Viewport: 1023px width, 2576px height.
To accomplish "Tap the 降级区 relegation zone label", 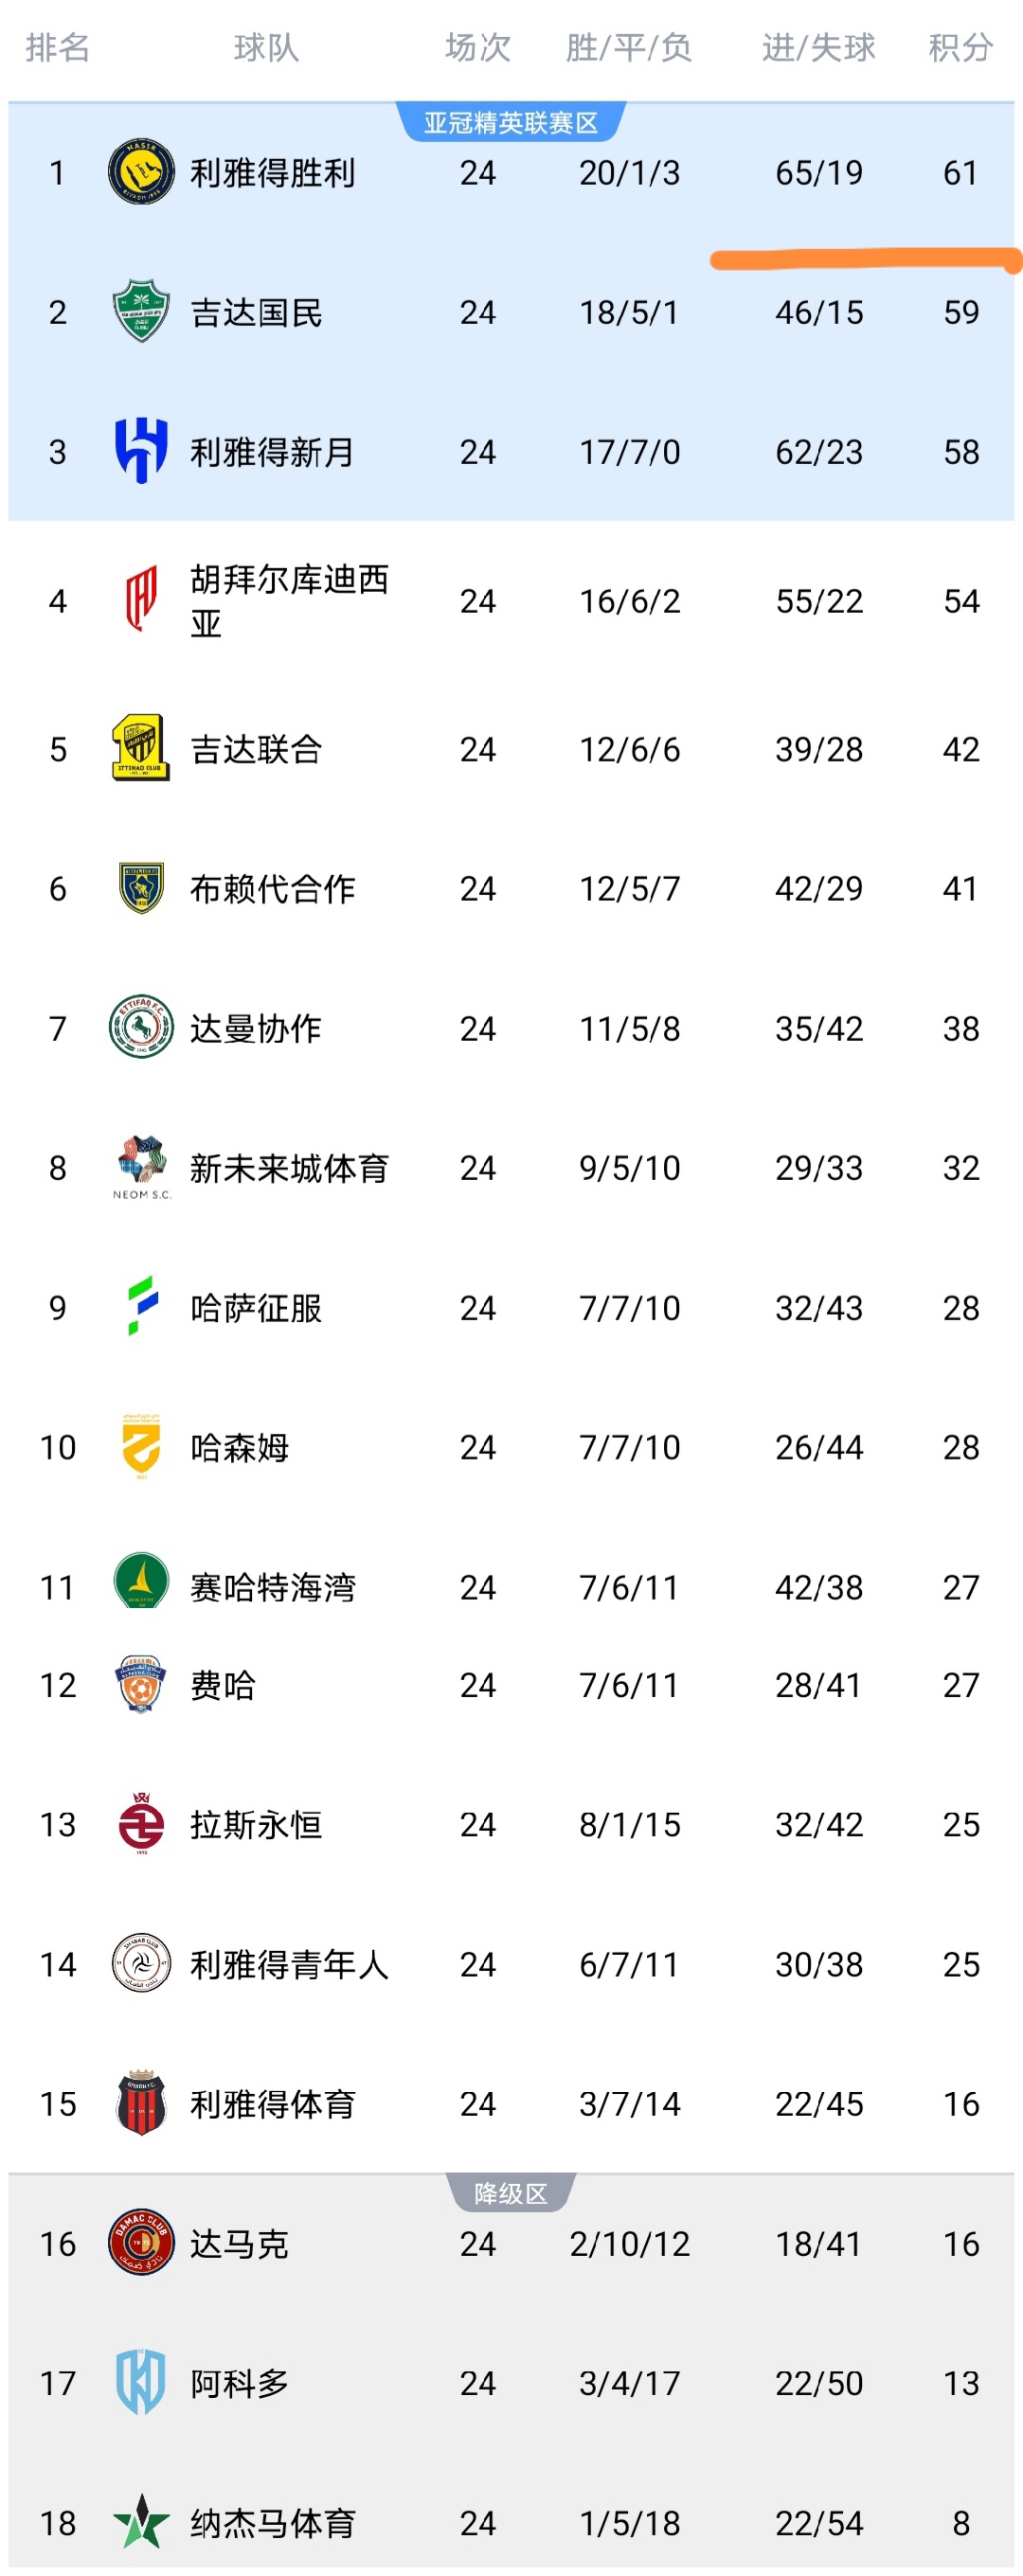I will (511, 2193).
